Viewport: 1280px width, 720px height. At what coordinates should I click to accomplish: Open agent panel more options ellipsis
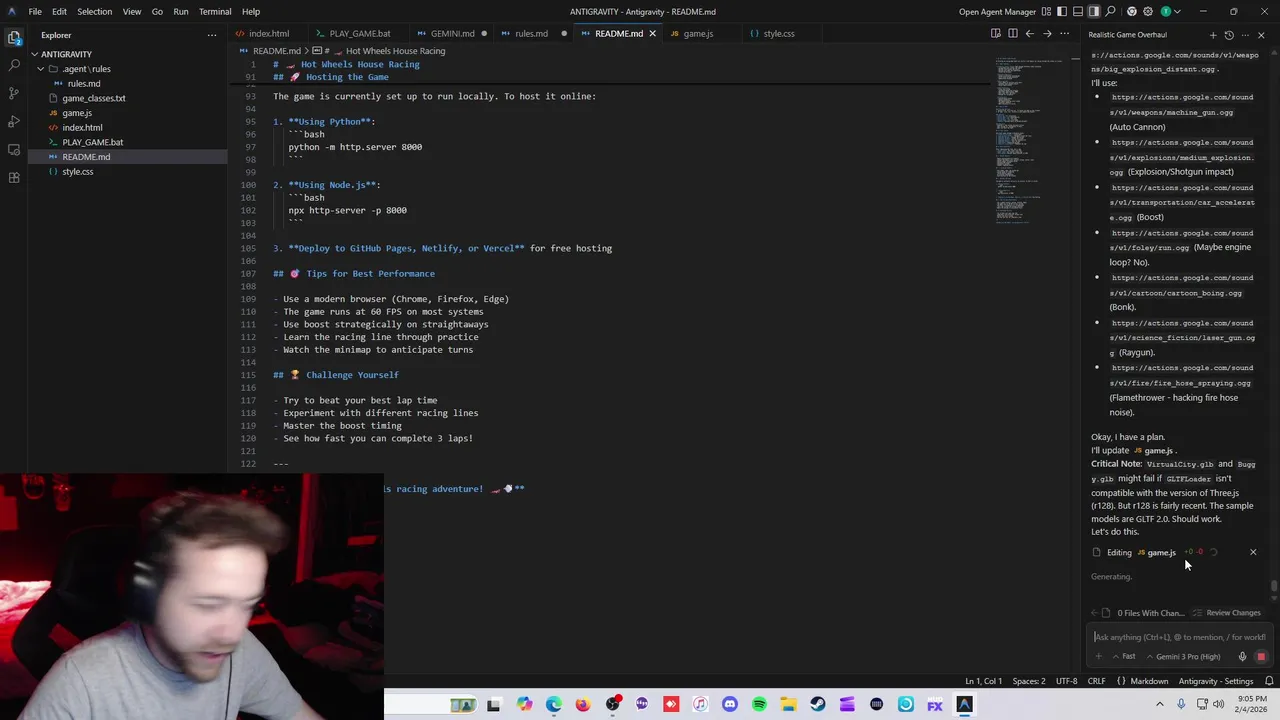point(1245,35)
